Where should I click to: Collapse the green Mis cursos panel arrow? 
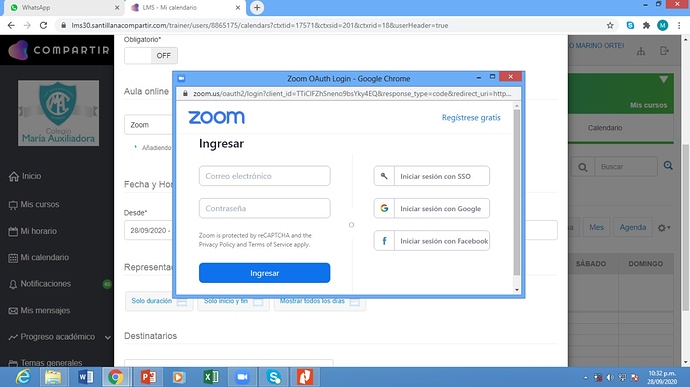click(x=664, y=80)
